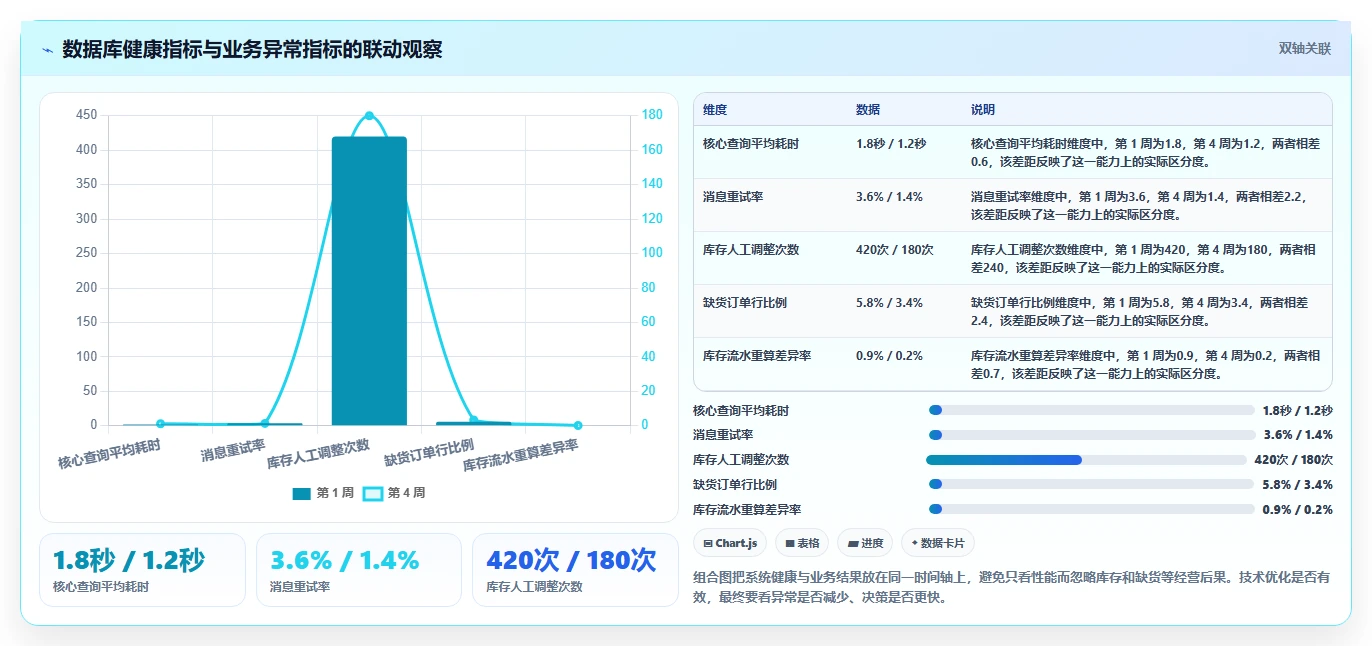Click the description mentioning 两者相差240
The width and height of the screenshot is (1372, 646).
1145,259
